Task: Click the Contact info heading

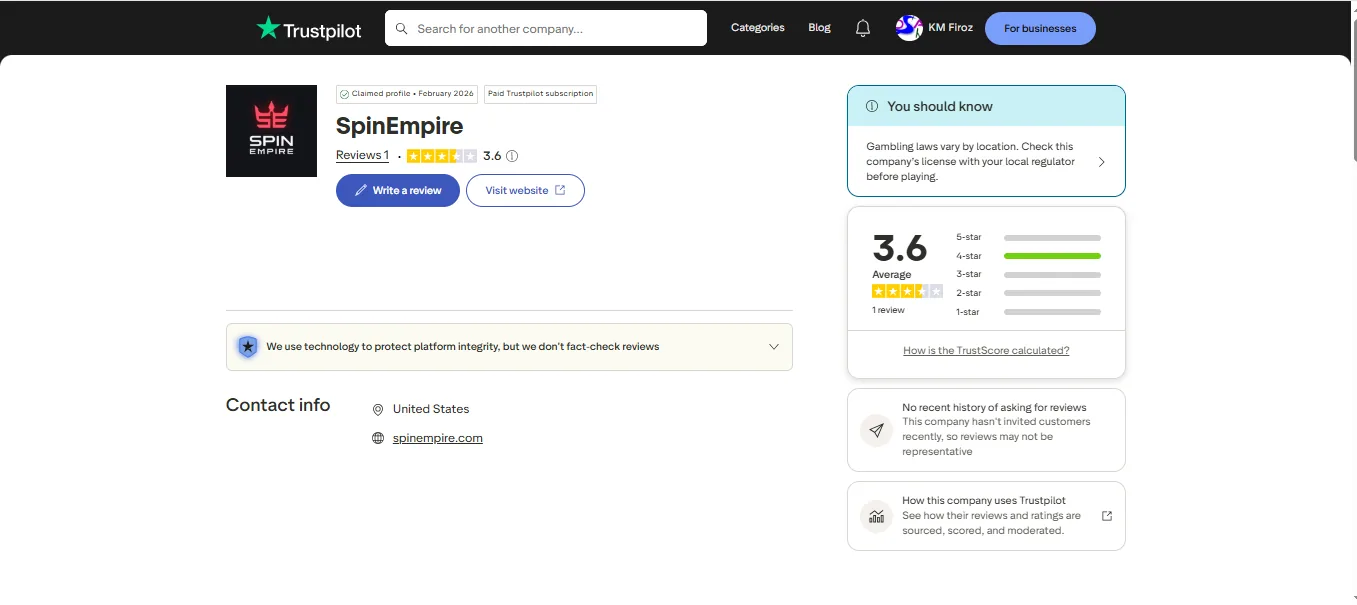Action: pyautogui.click(x=278, y=405)
